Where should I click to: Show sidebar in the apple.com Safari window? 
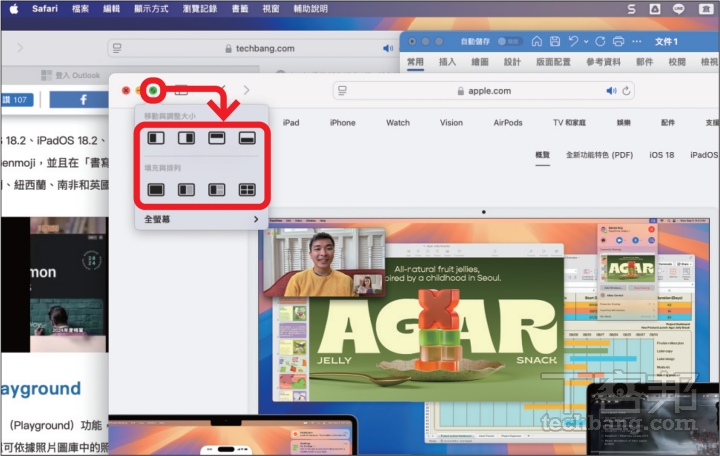pyautogui.click(x=181, y=90)
